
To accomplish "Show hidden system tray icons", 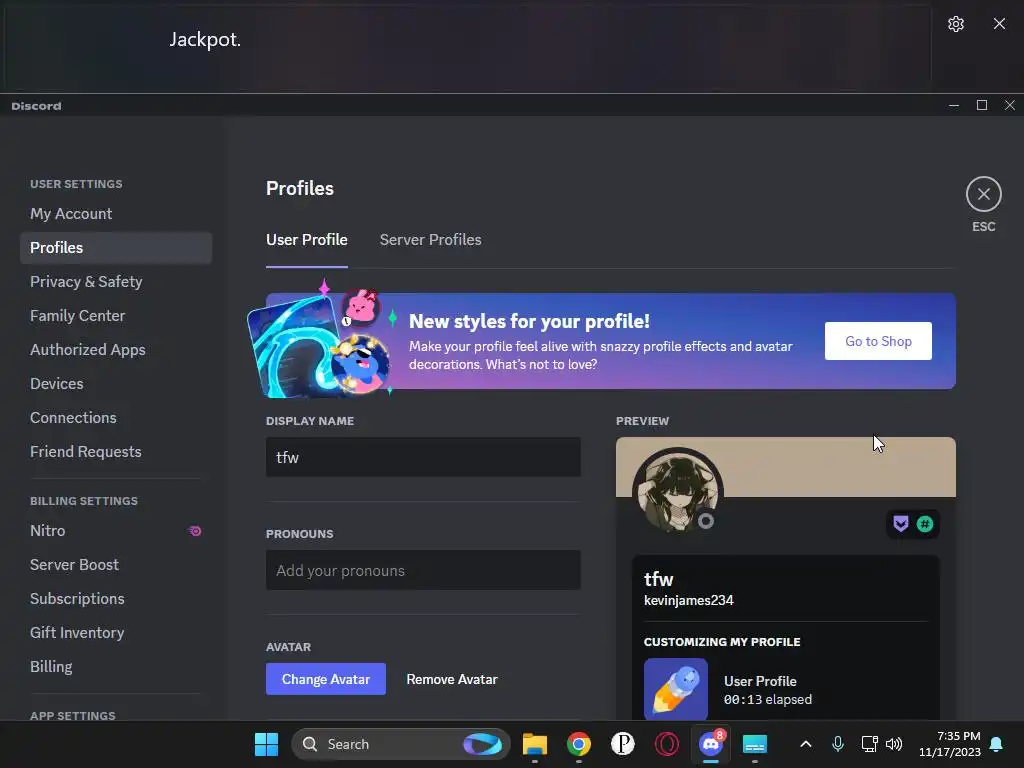I will tap(806, 744).
